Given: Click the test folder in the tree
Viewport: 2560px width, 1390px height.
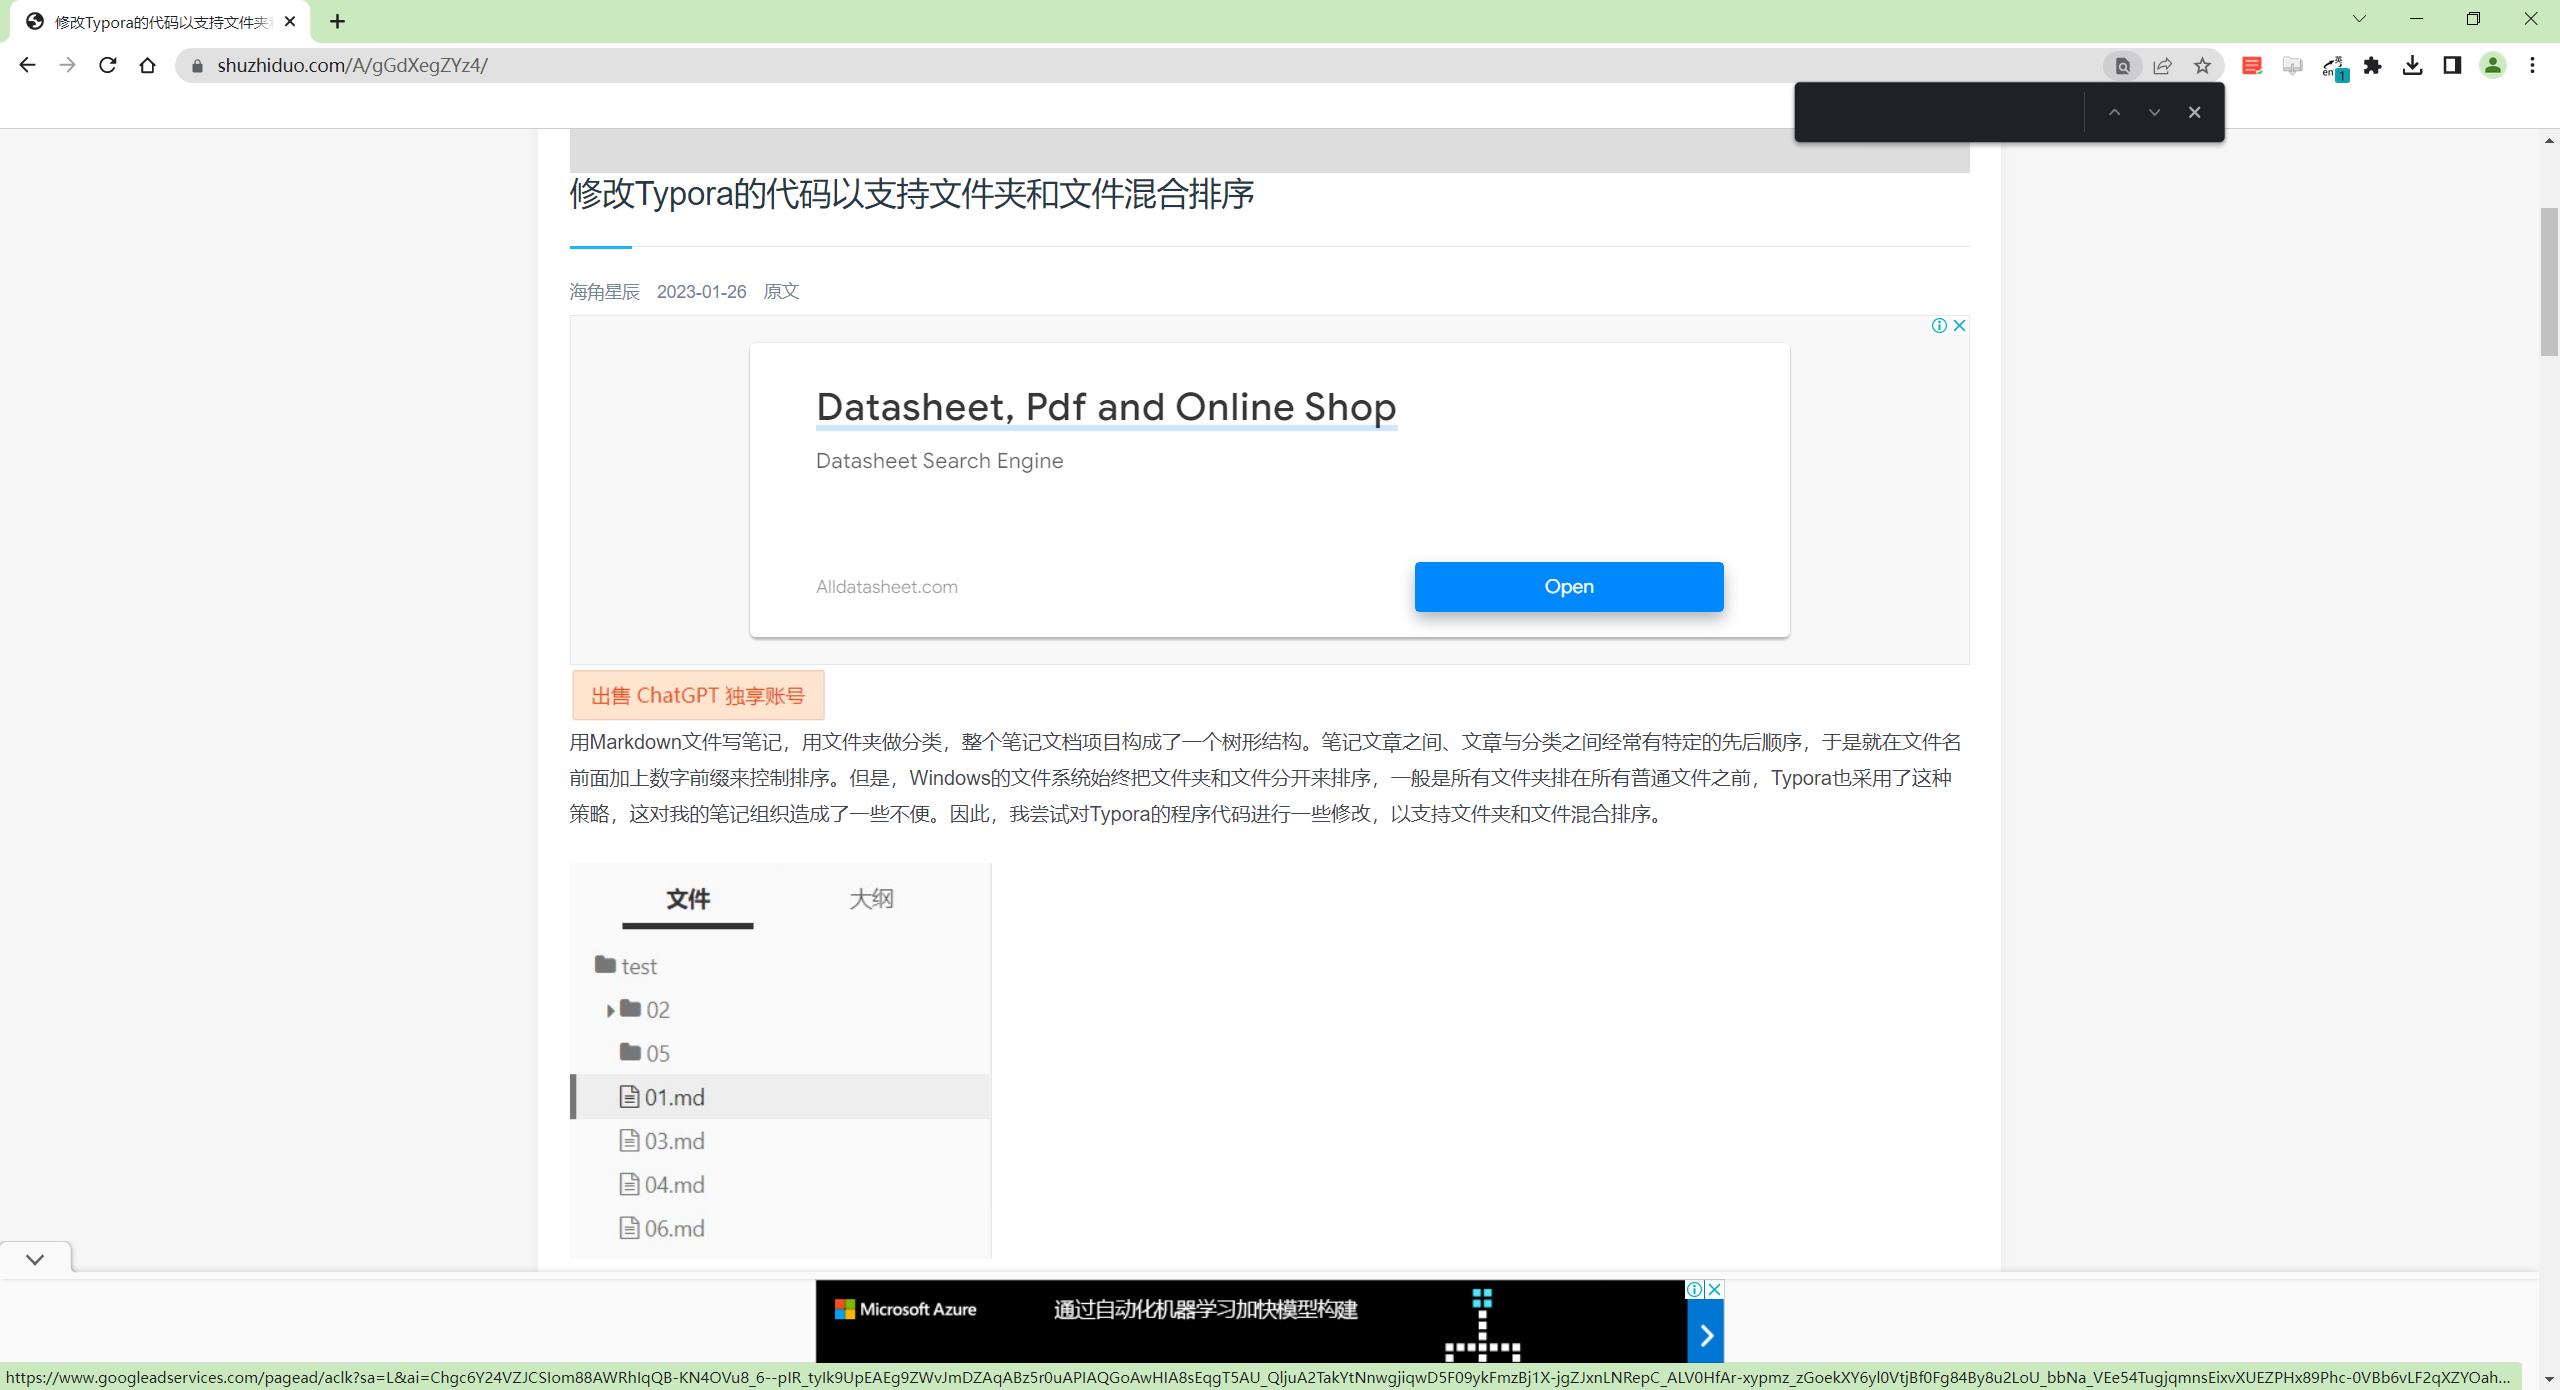Looking at the screenshot, I should [x=625, y=966].
